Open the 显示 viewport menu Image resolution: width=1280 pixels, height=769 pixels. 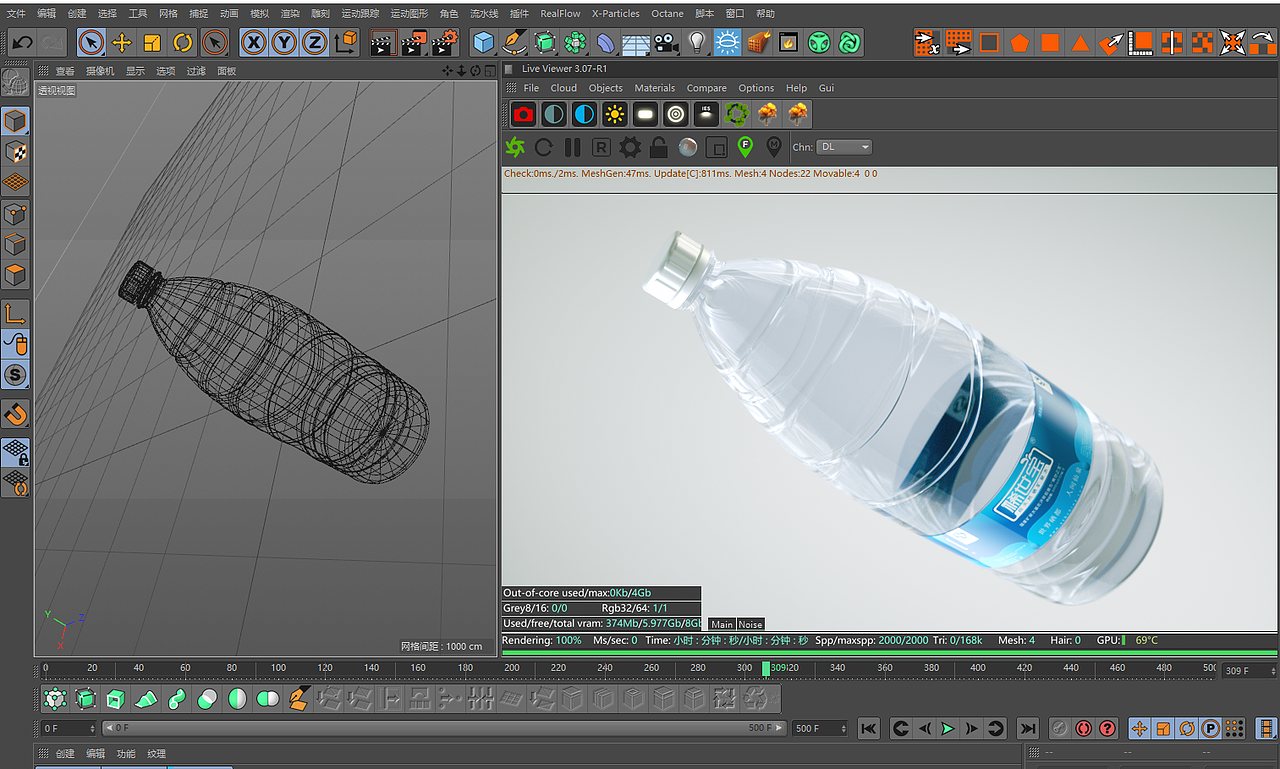point(135,71)
